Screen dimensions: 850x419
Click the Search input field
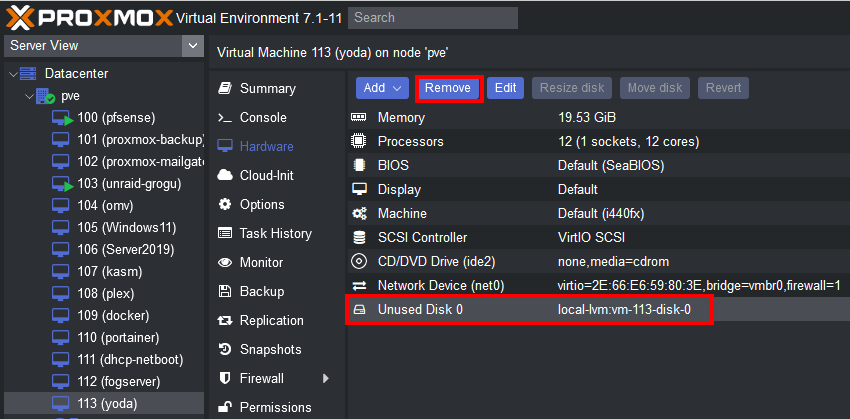[x=433, y=18]
